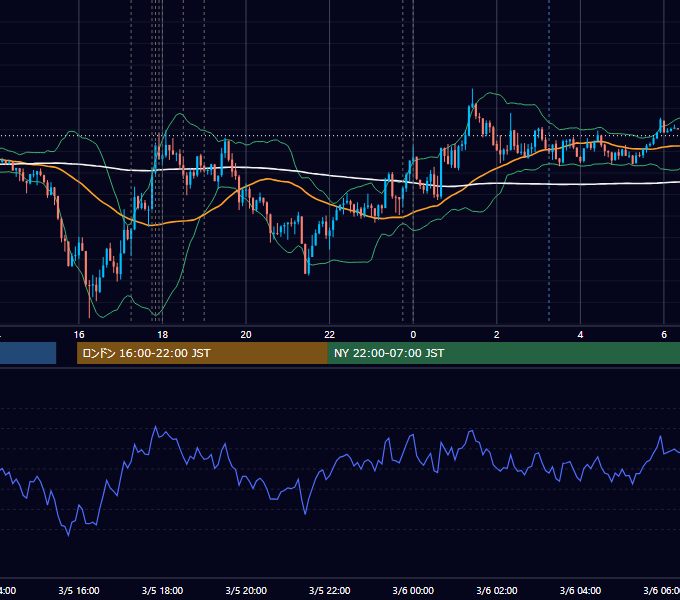
Task: Select the "16" hour label on the price chart axis
Action: 79,335
